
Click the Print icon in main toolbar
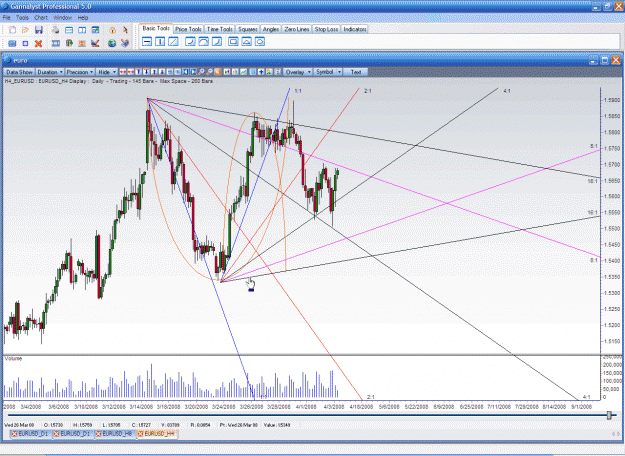tap(55, 30)
